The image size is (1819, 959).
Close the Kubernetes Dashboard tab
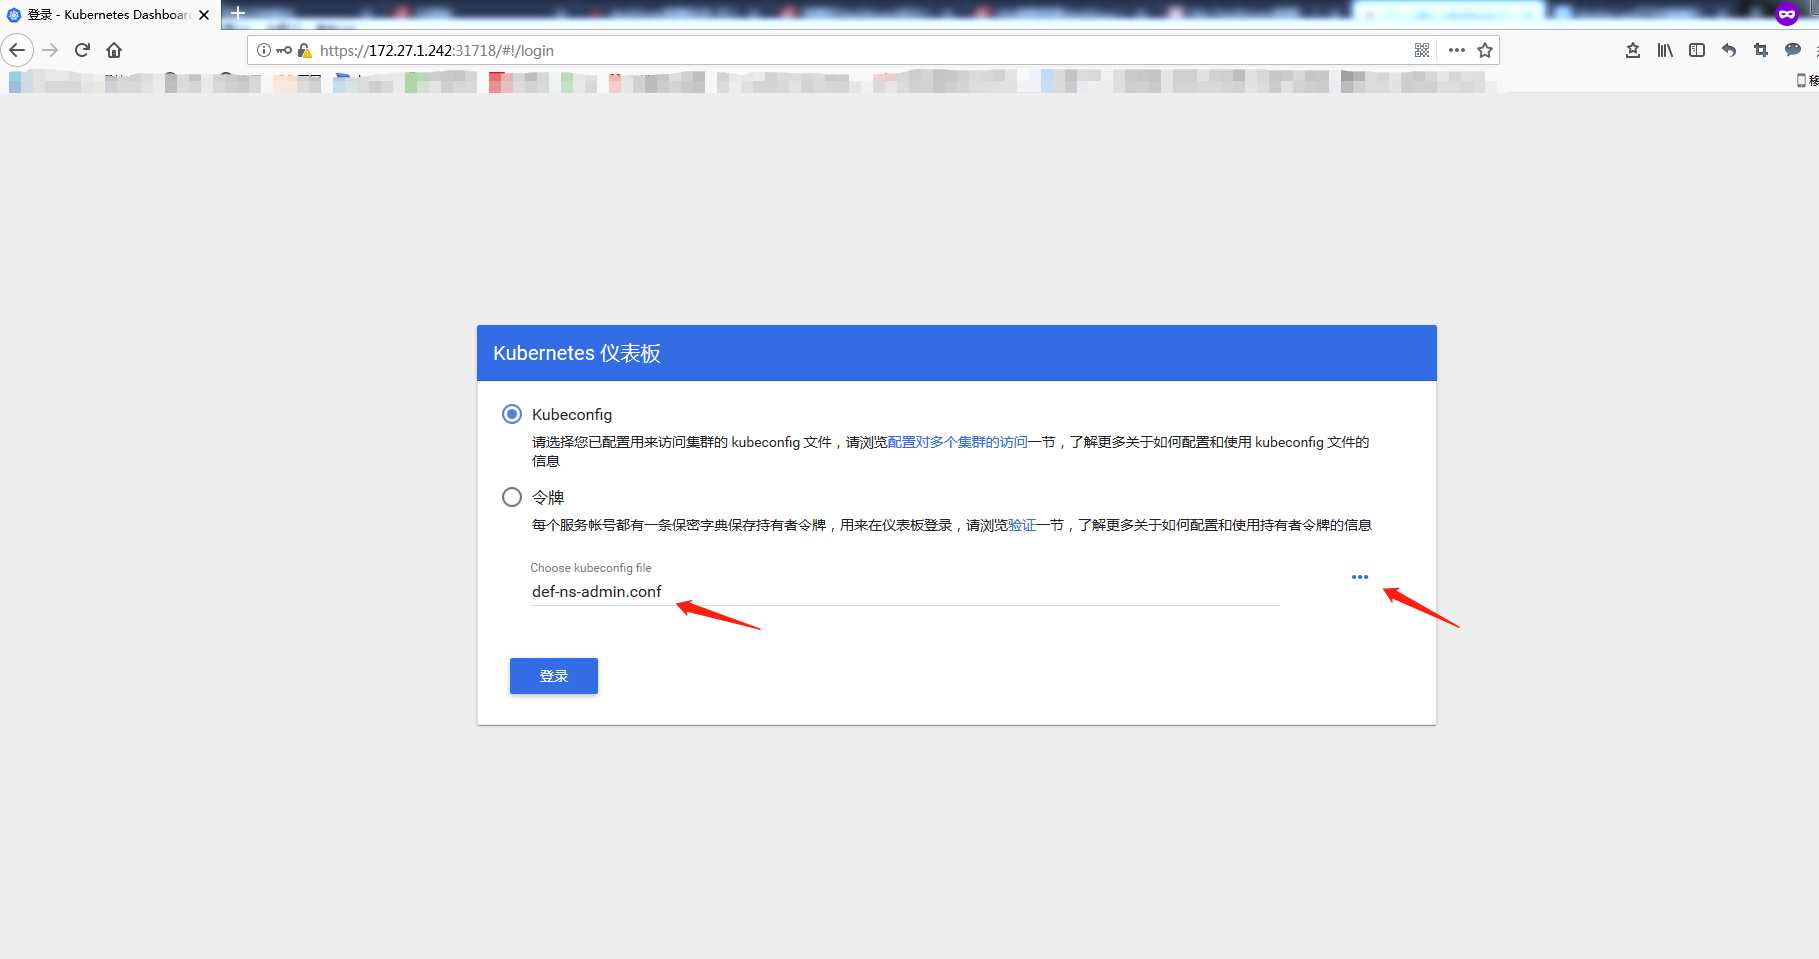tap(204, 15)
